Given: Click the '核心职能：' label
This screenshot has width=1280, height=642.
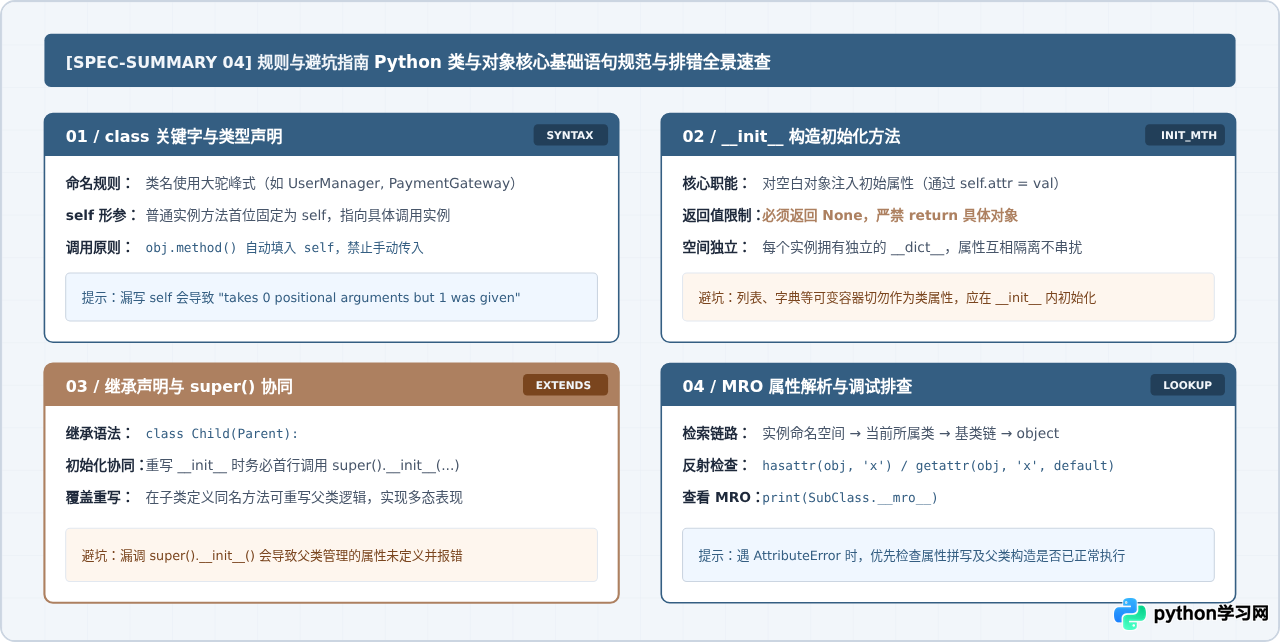Looking at the screenshot, I should pyautogui.click(x=716, y=183).
